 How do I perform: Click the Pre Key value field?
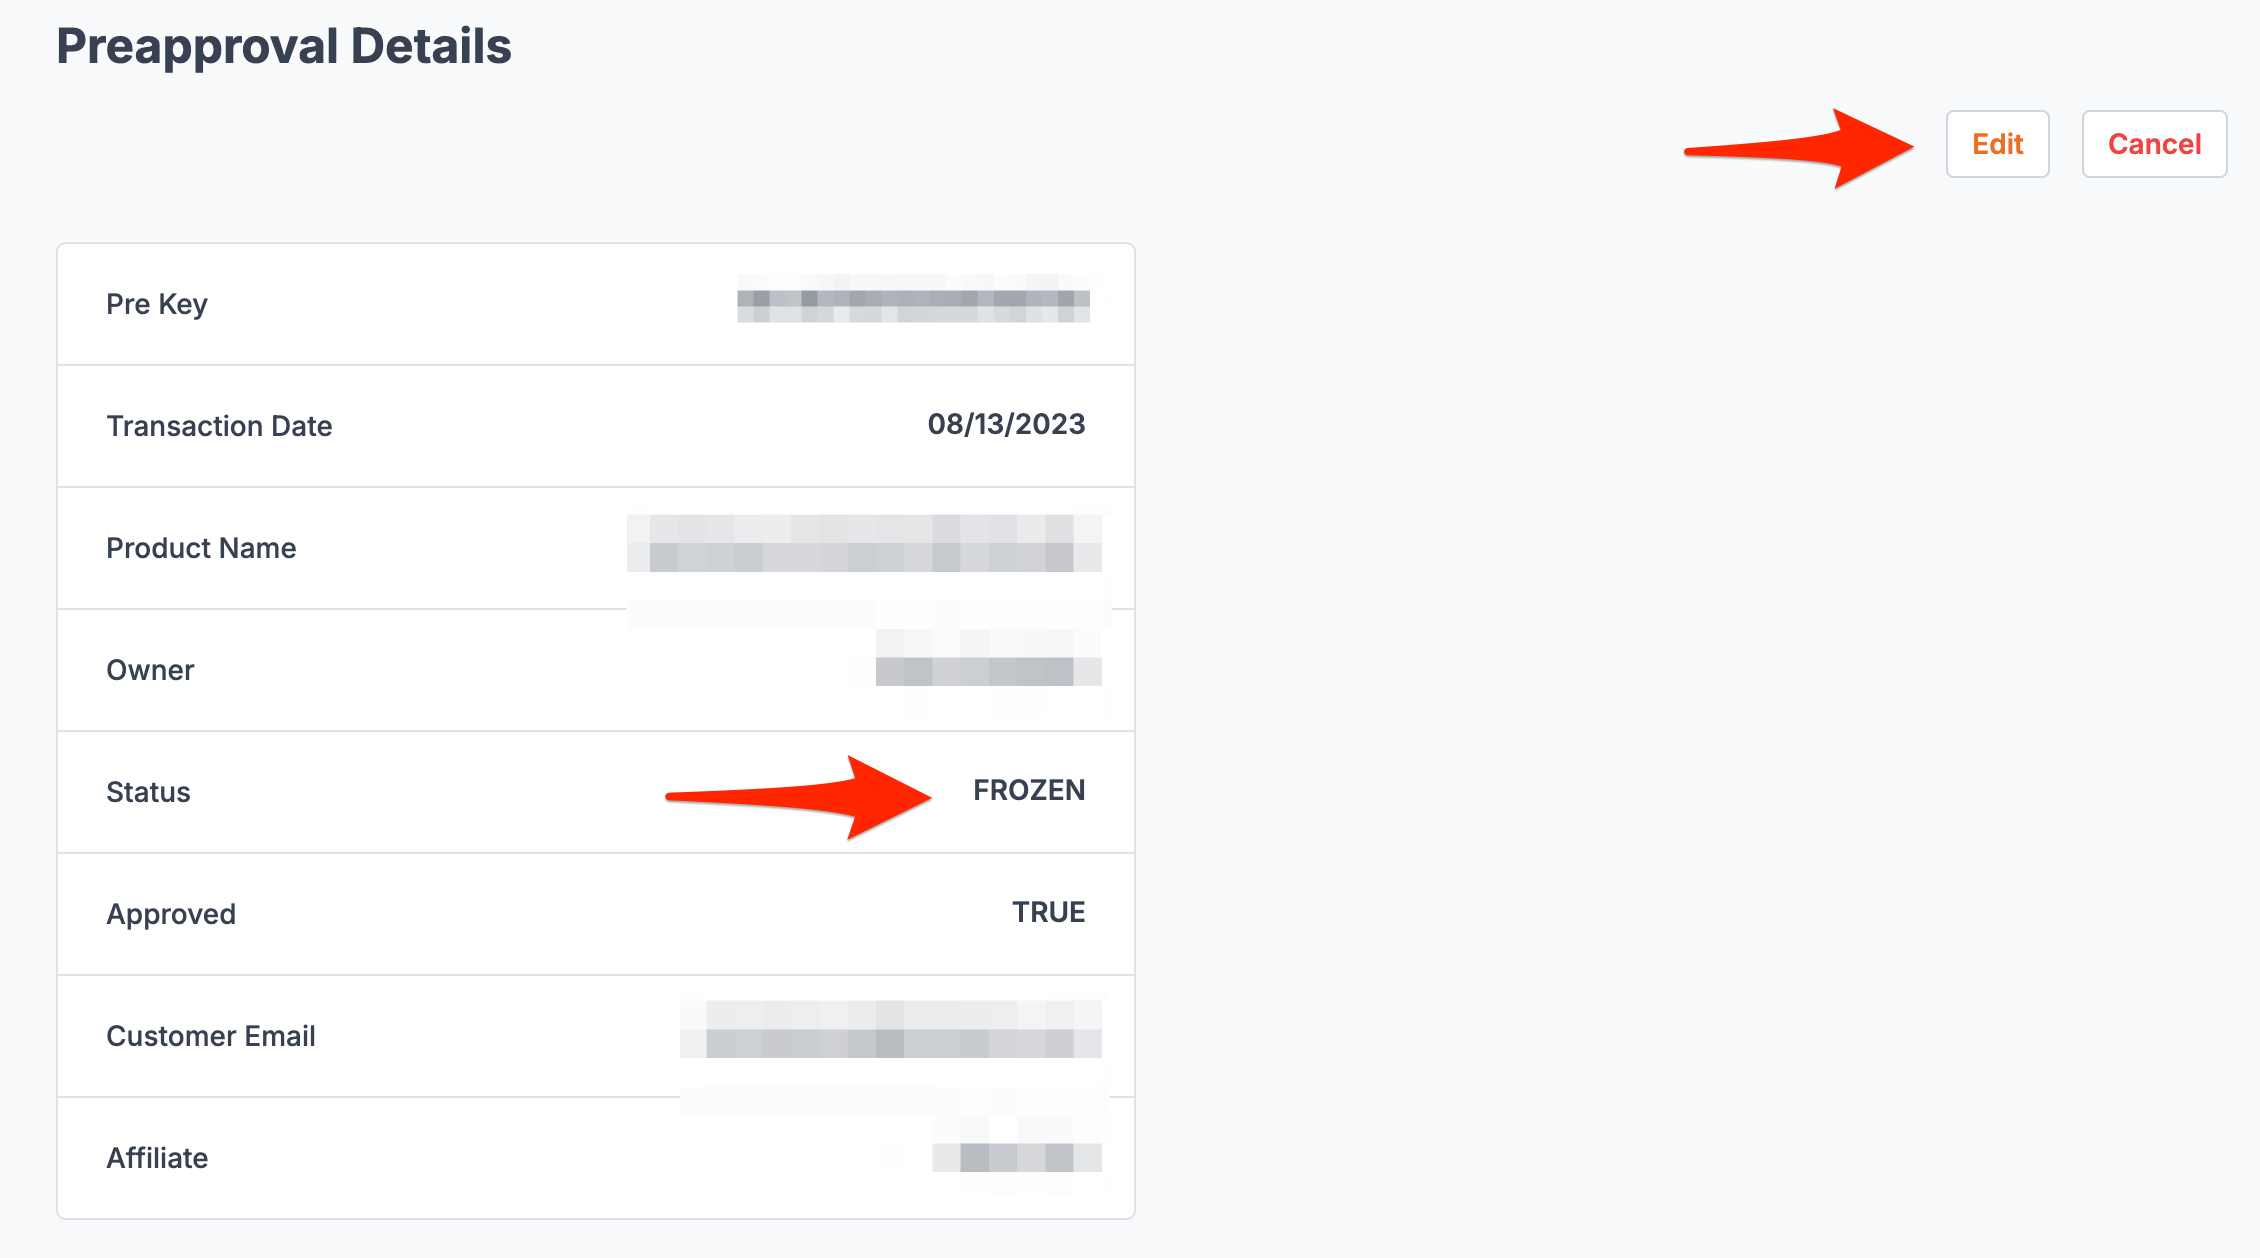coord(913,304)
